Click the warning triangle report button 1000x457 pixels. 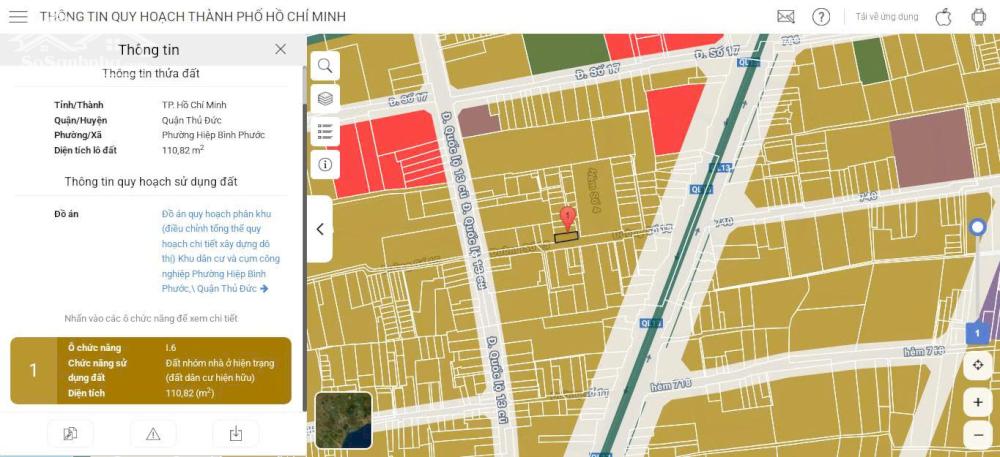(153, 433)
